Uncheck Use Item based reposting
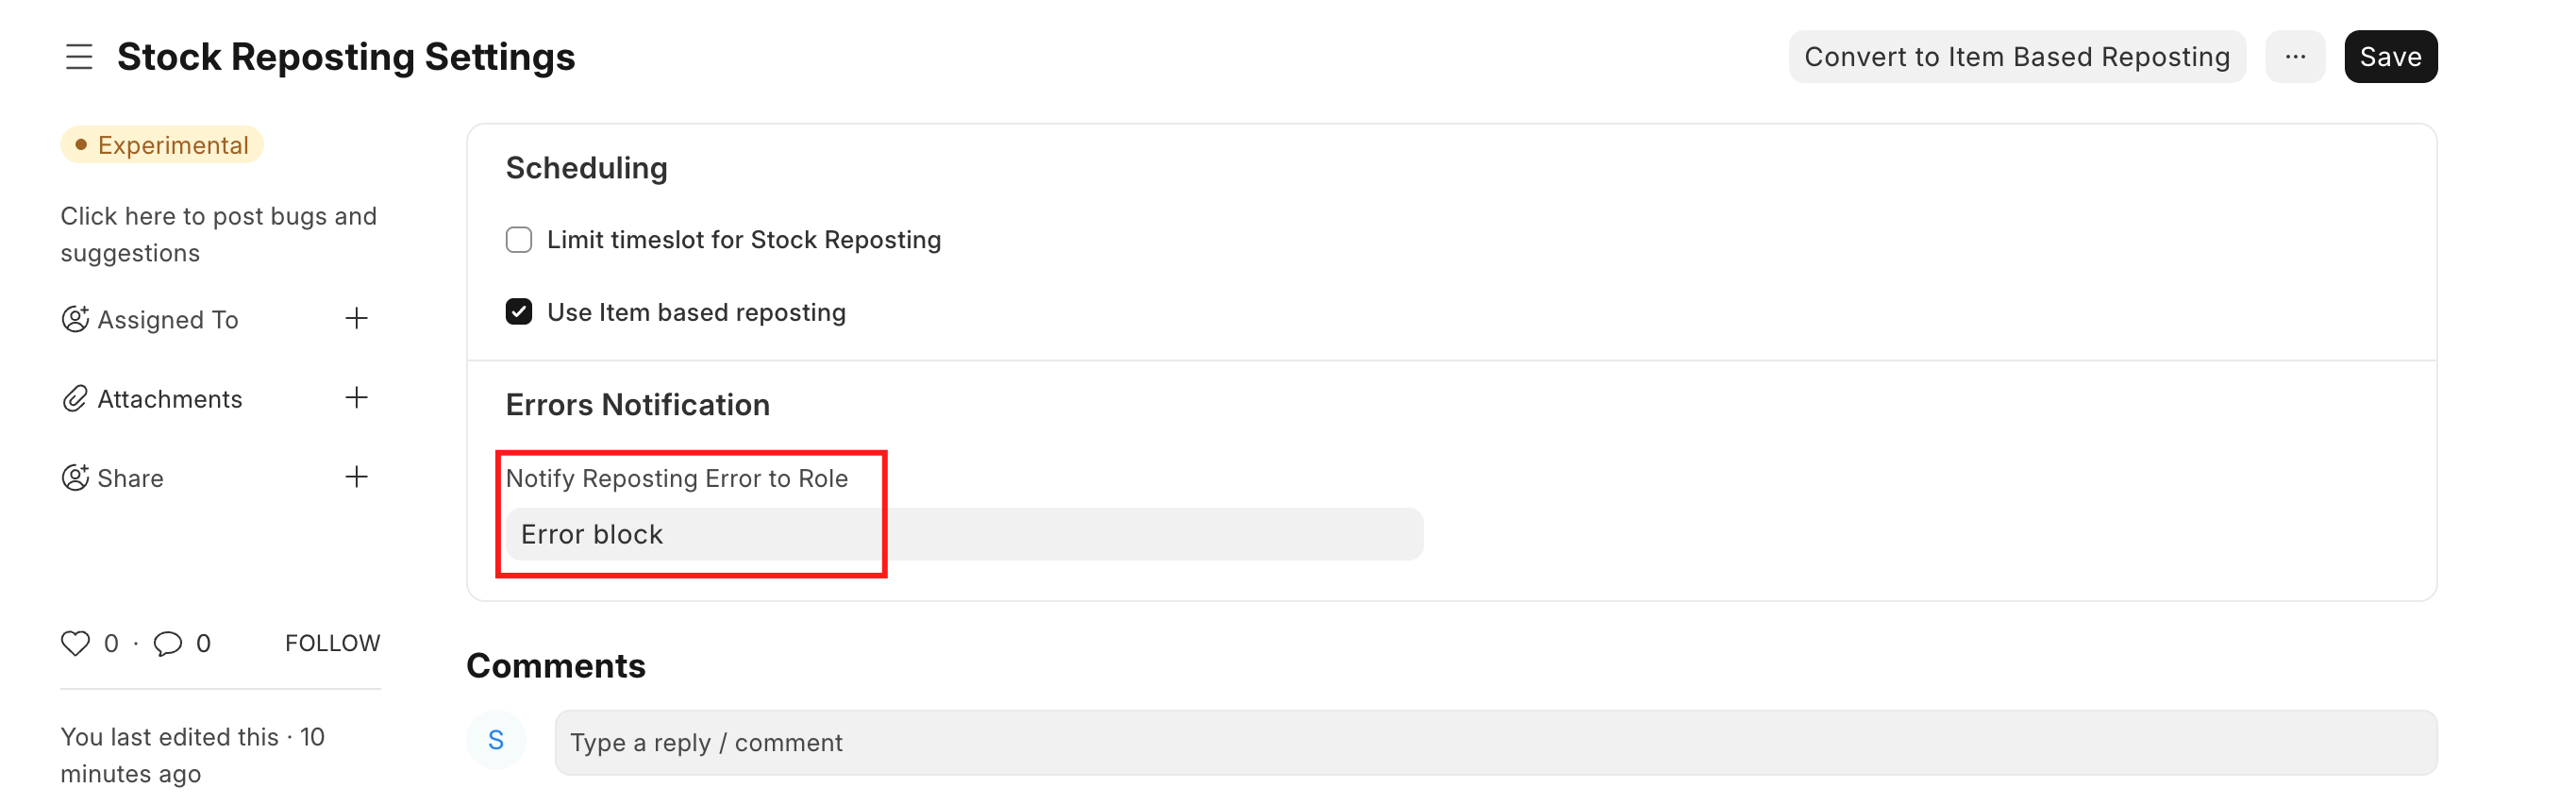 click(x=519, y=312)
